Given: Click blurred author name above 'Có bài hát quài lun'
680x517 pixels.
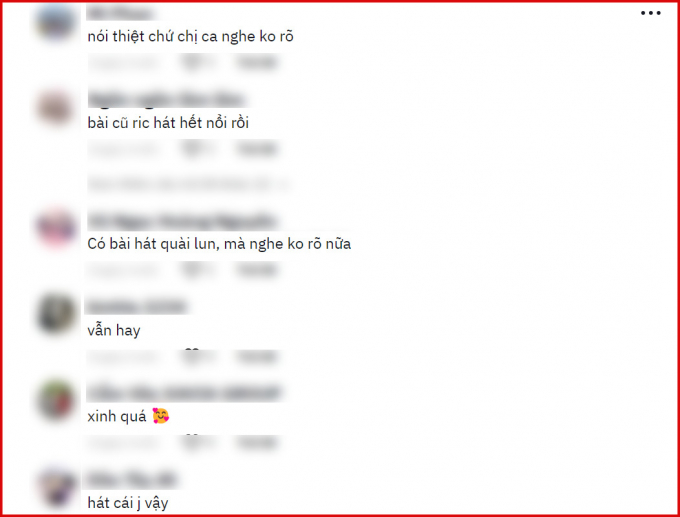Looking at the screenshot, I should (x=182, y=221).
